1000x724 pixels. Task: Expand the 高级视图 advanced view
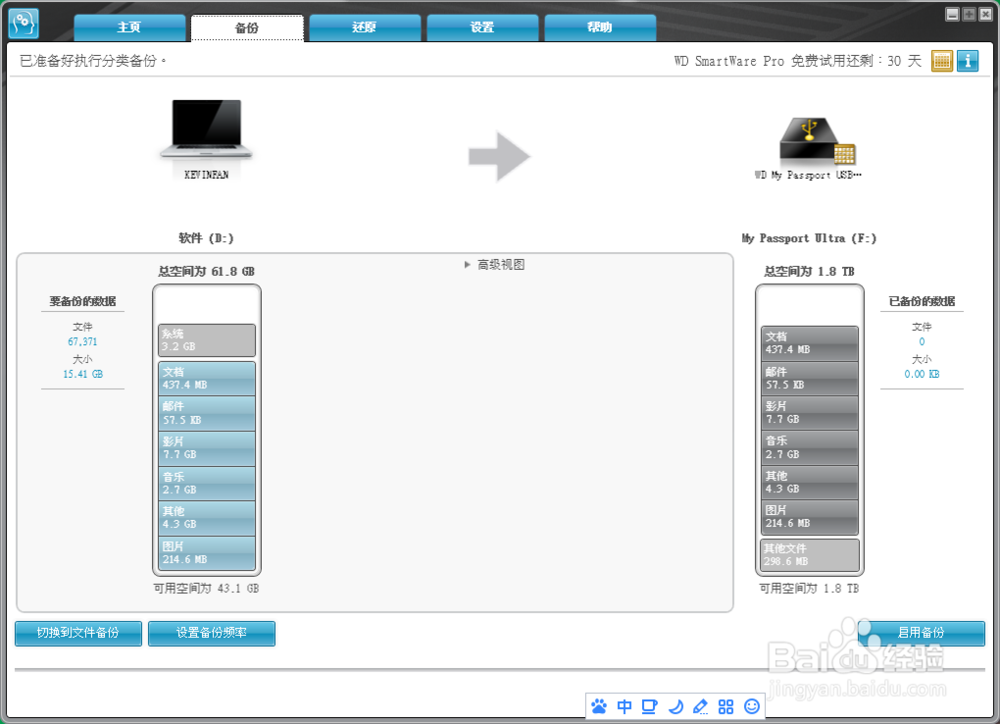click(495, 265)
